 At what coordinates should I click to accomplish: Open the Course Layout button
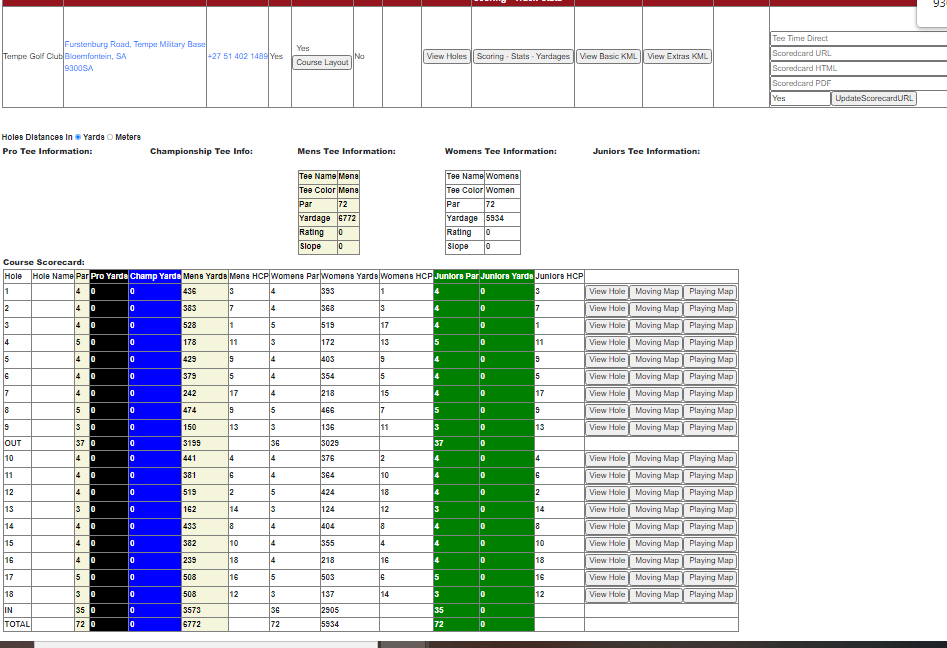[322, 62]
